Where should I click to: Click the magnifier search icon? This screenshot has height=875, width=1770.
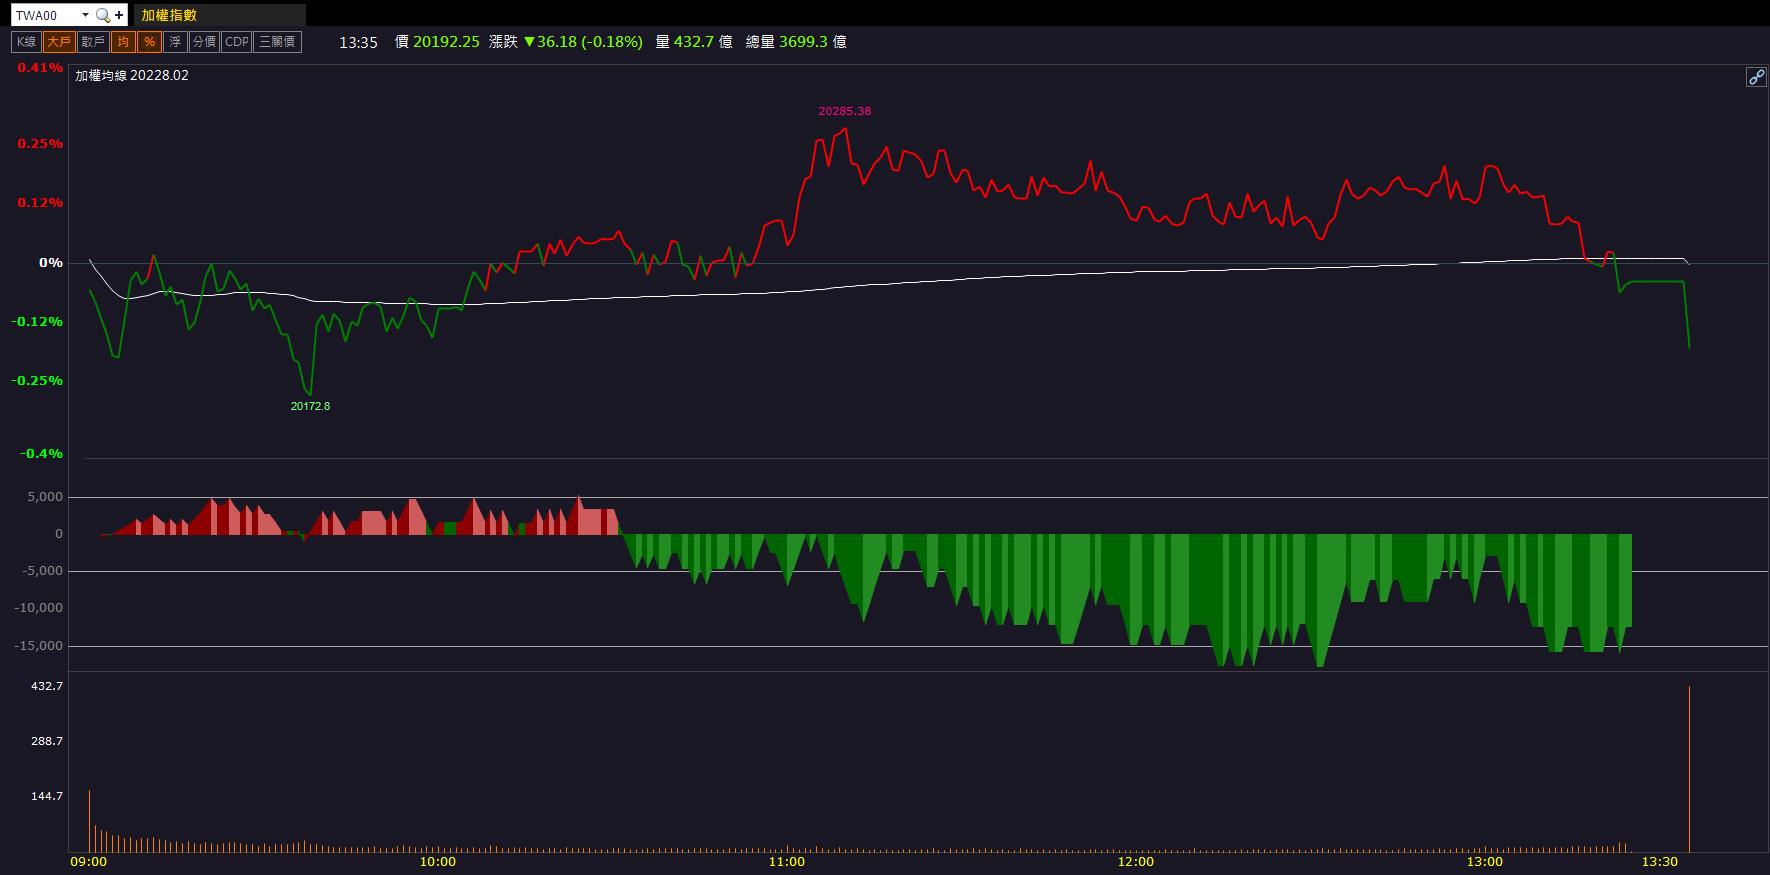[102, 15]
